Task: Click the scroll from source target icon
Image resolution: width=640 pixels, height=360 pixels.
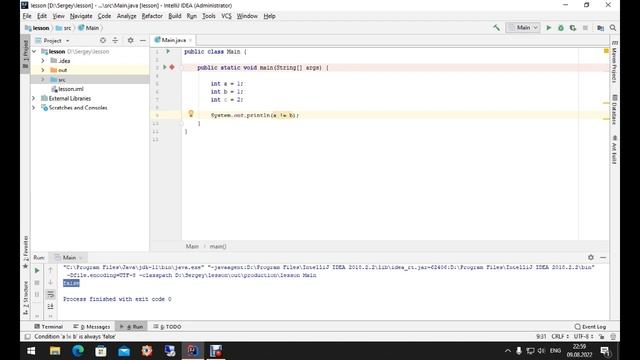Action: click(x=103, y=40)
